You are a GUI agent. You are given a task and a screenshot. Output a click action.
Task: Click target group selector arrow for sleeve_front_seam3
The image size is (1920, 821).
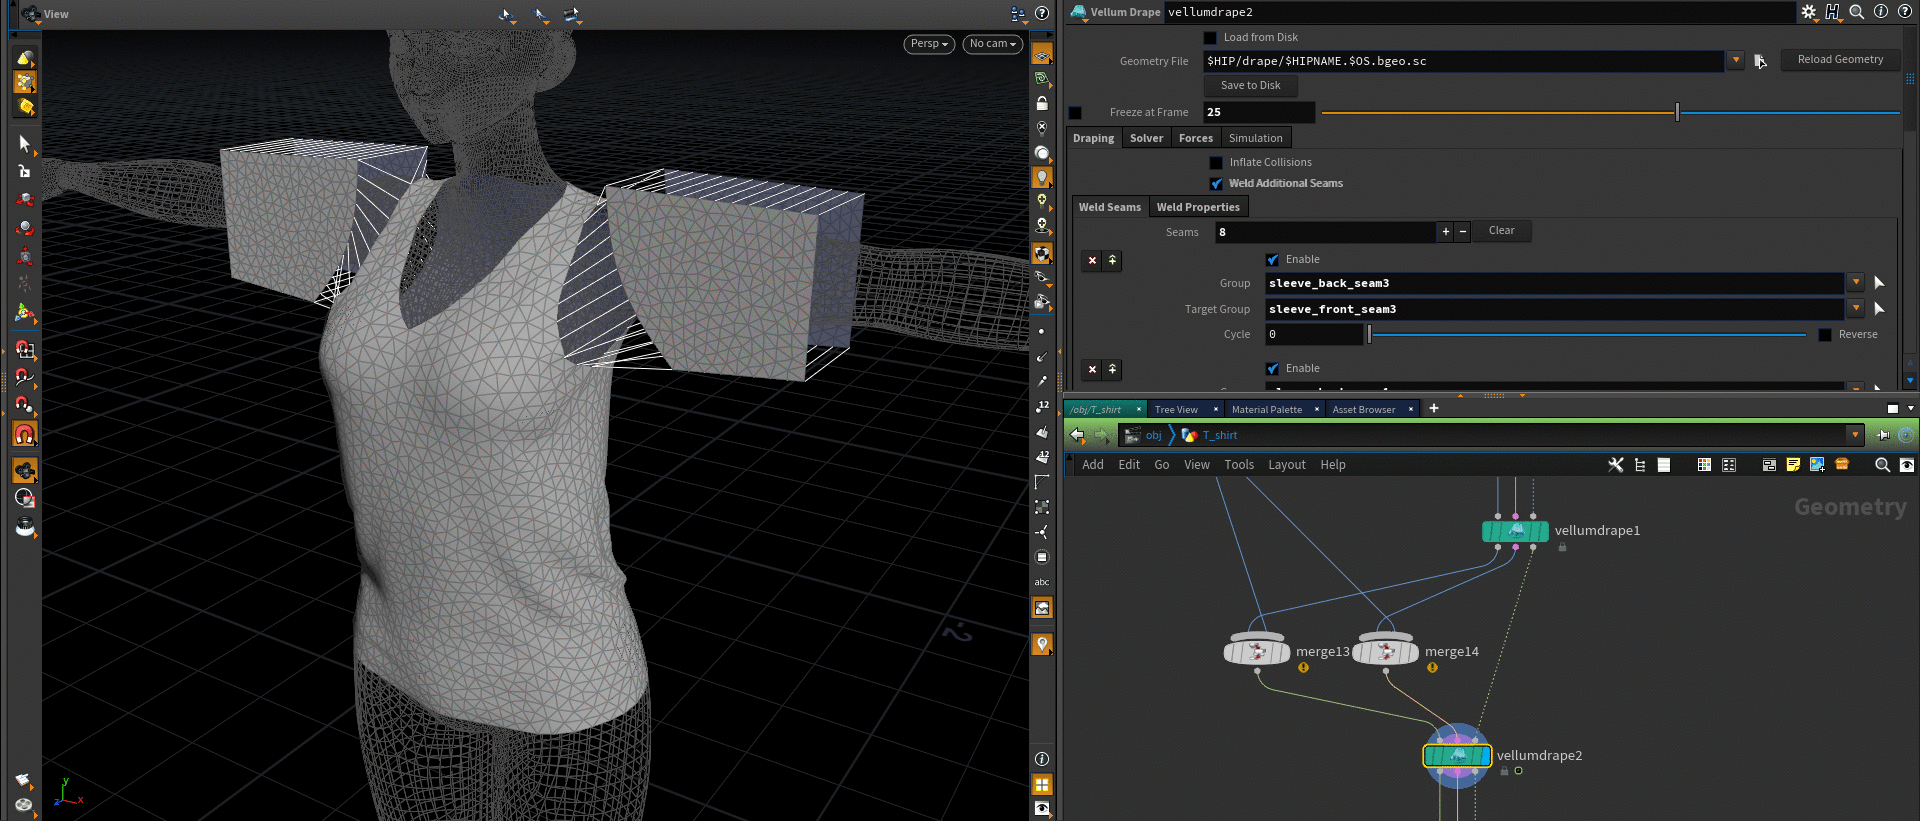pyautogui.click(x=1879, y=309)
